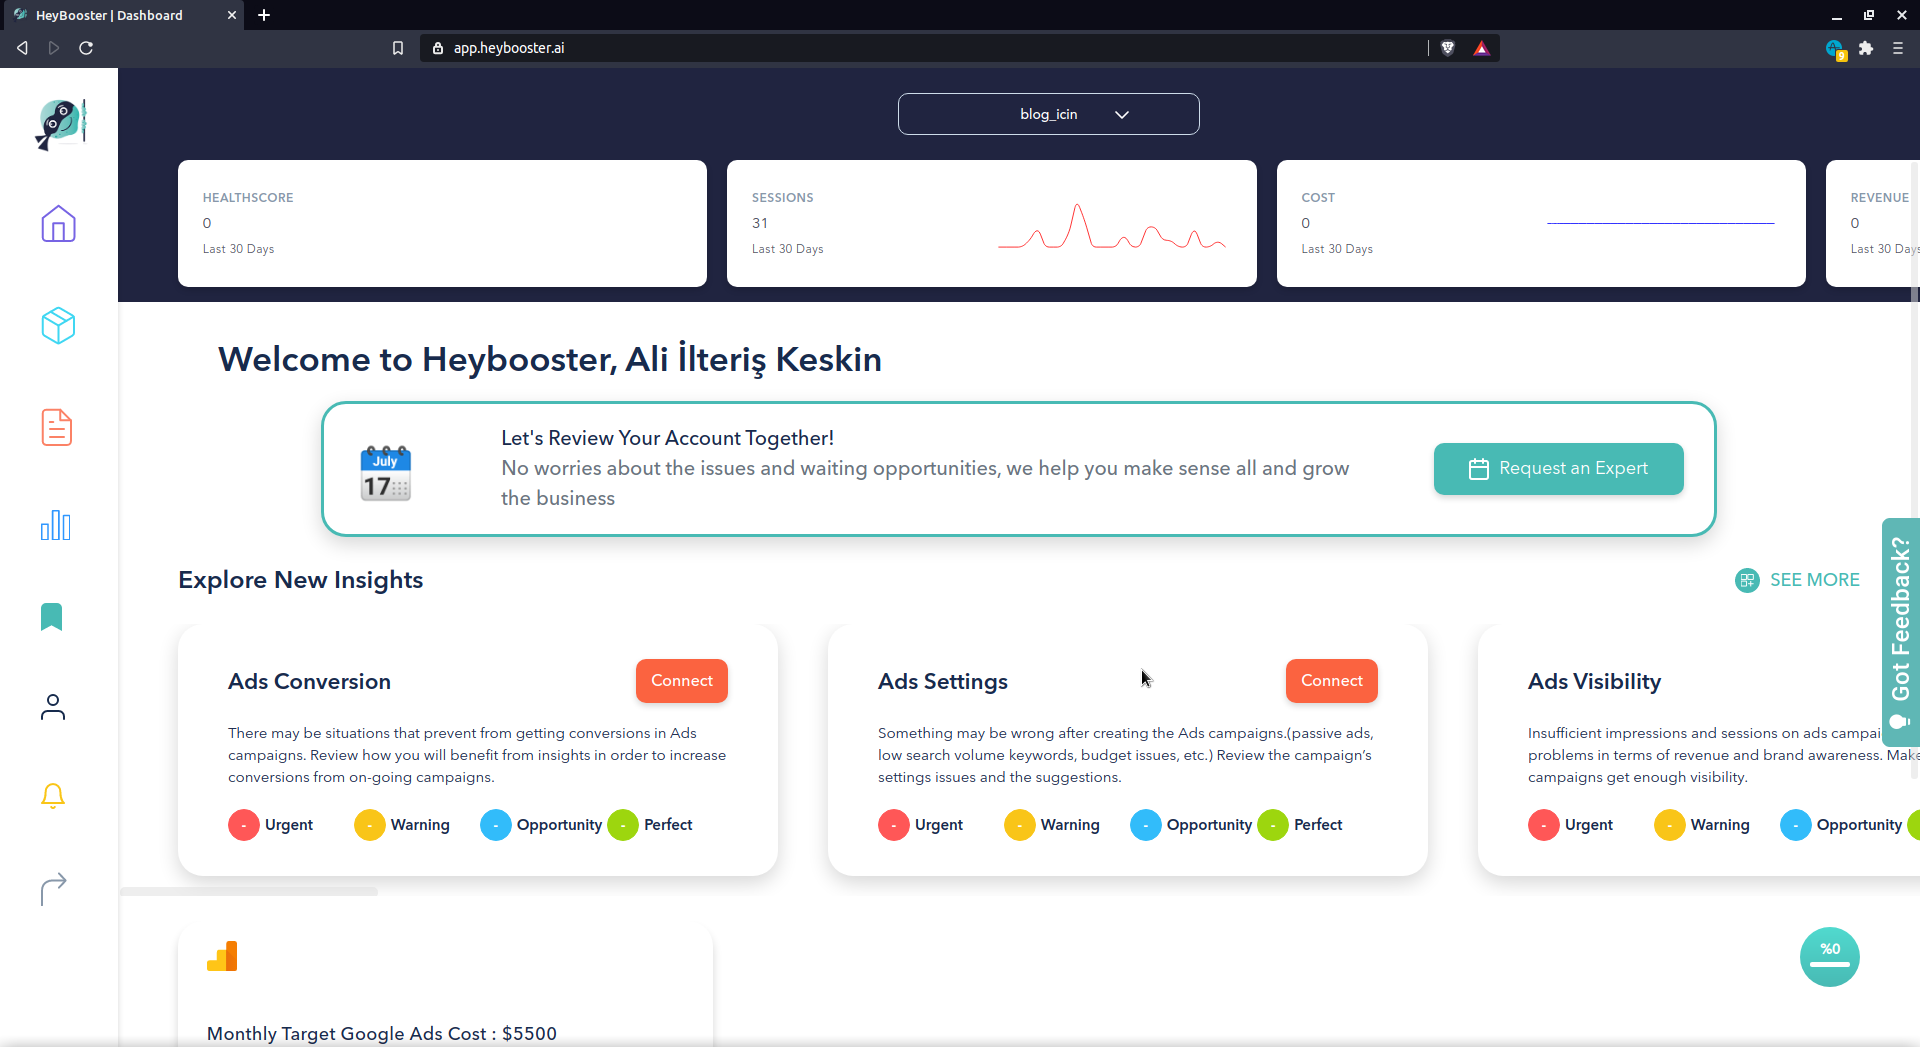1920x1047 pixels.
Task: Click the %0 progress circle badge
Action: tap(1829, 957)
